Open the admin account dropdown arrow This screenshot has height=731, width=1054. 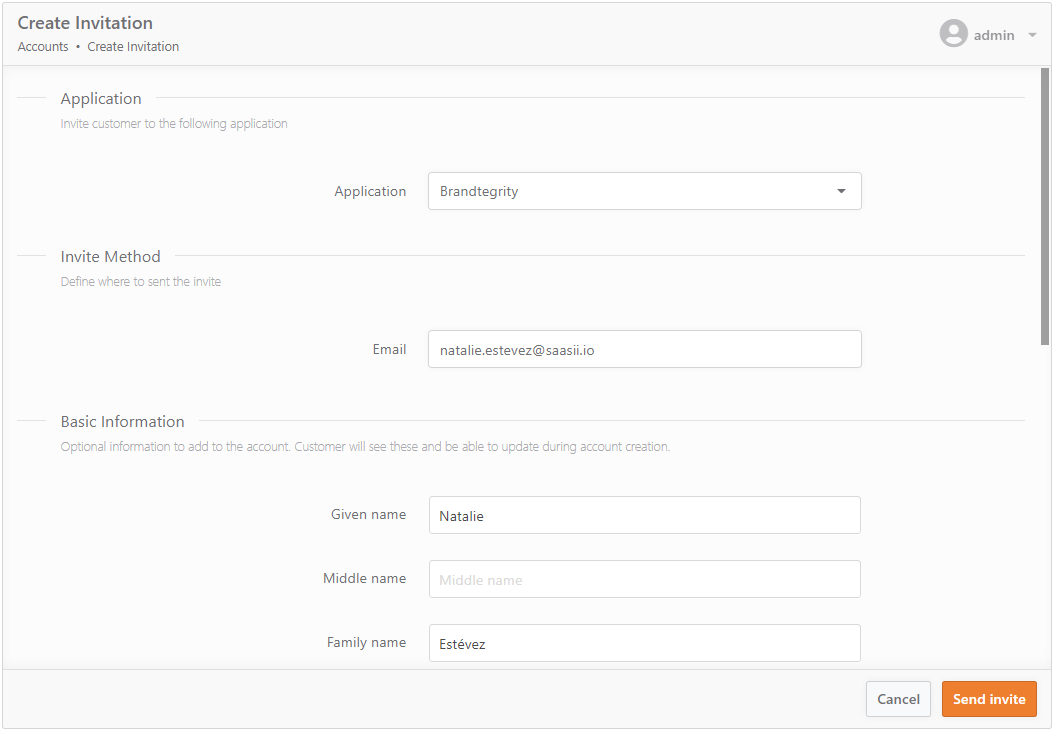click(x=1032, y=35)
